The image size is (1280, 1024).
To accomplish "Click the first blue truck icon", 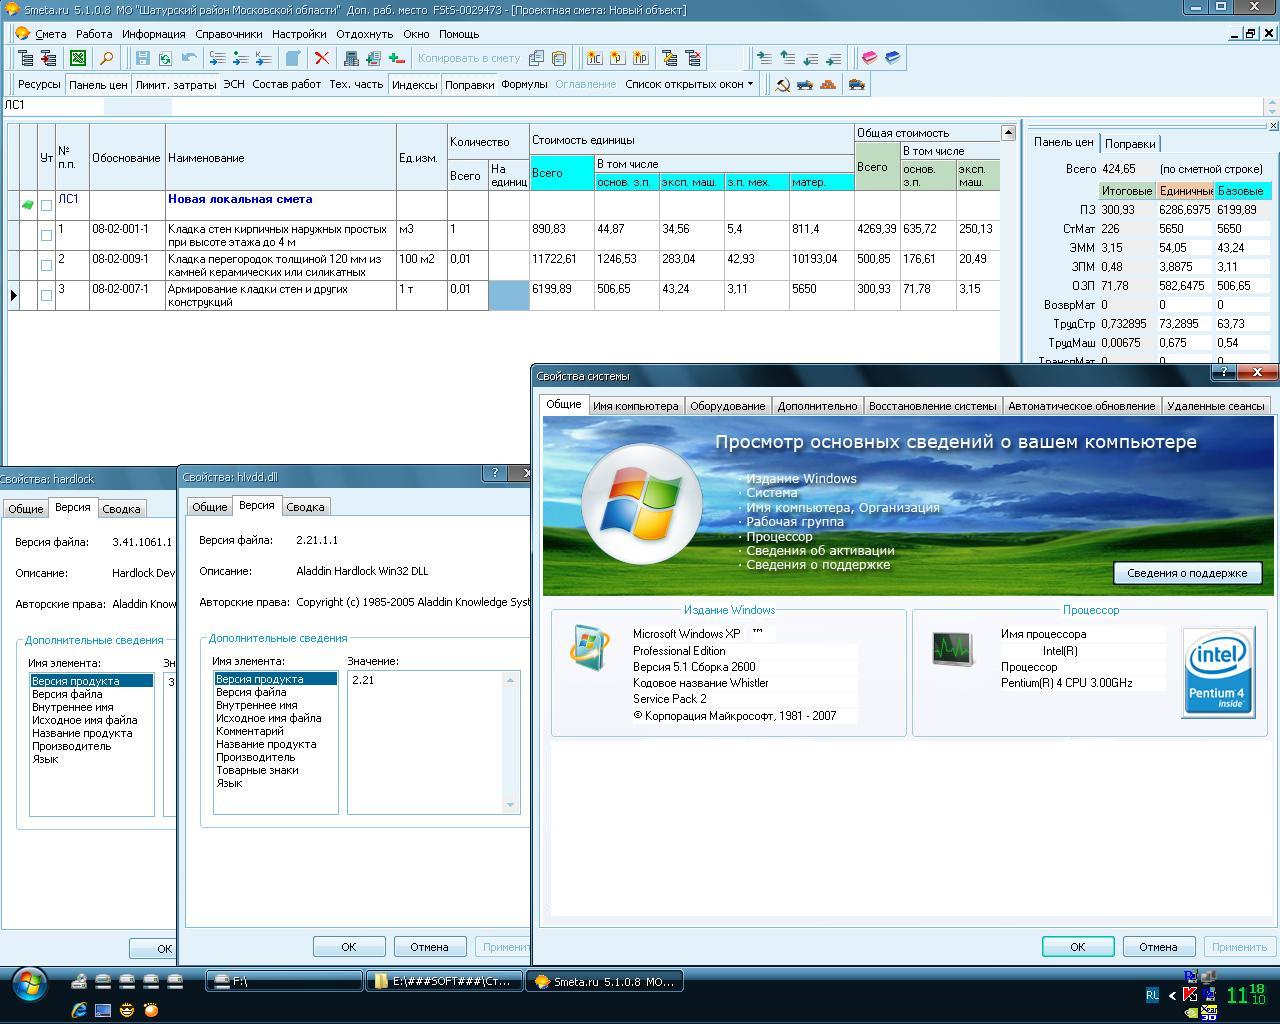I will [805, 85].
